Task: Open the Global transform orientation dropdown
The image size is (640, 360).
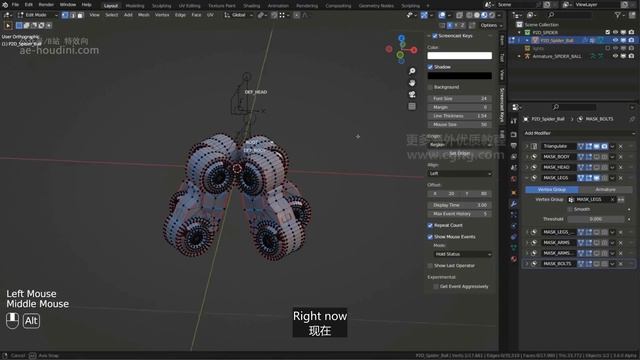Action: tap(238, 15)
